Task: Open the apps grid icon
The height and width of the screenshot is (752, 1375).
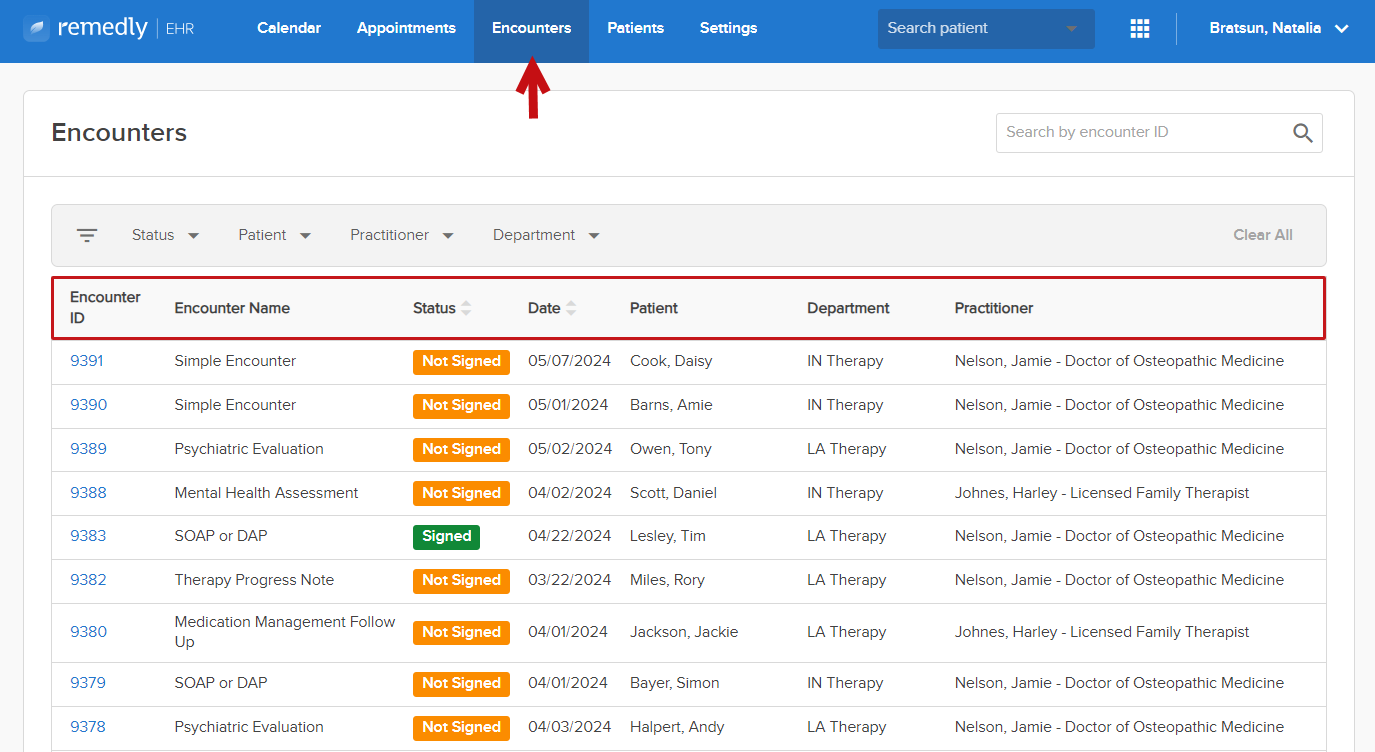Action: click(1140, 28)
